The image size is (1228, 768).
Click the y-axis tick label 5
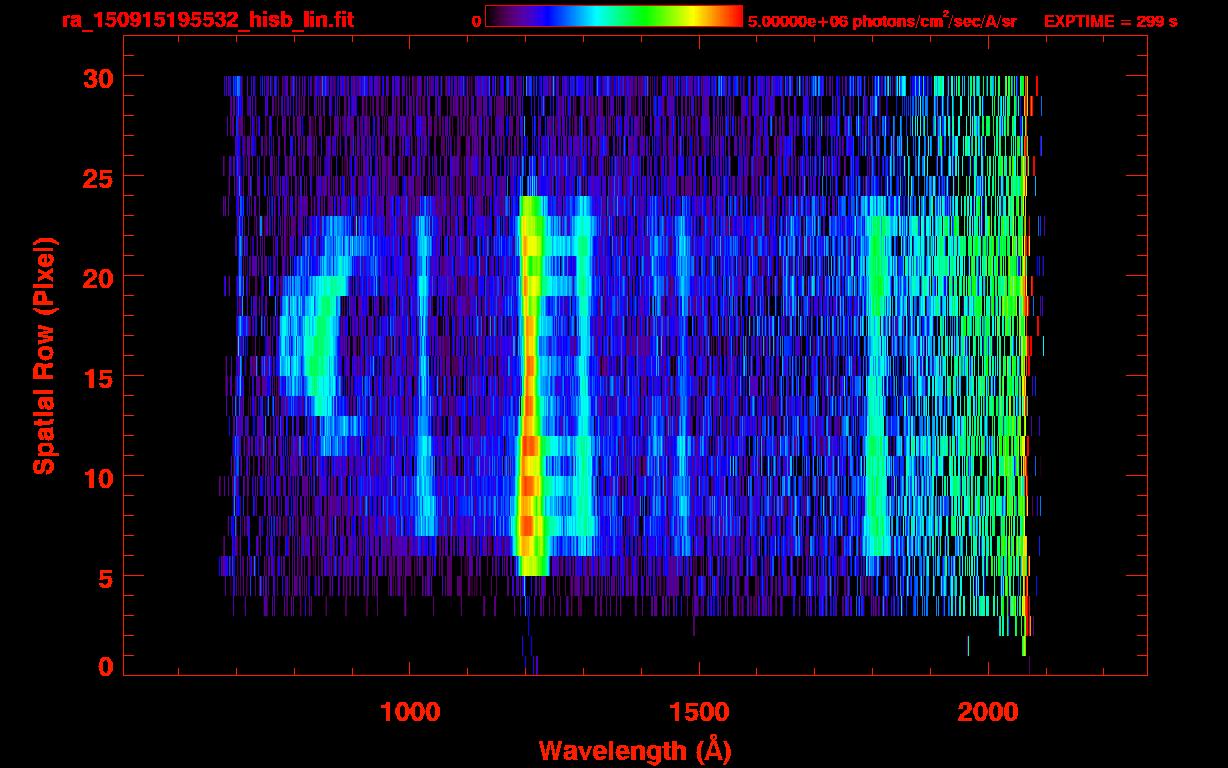[104, 577]
